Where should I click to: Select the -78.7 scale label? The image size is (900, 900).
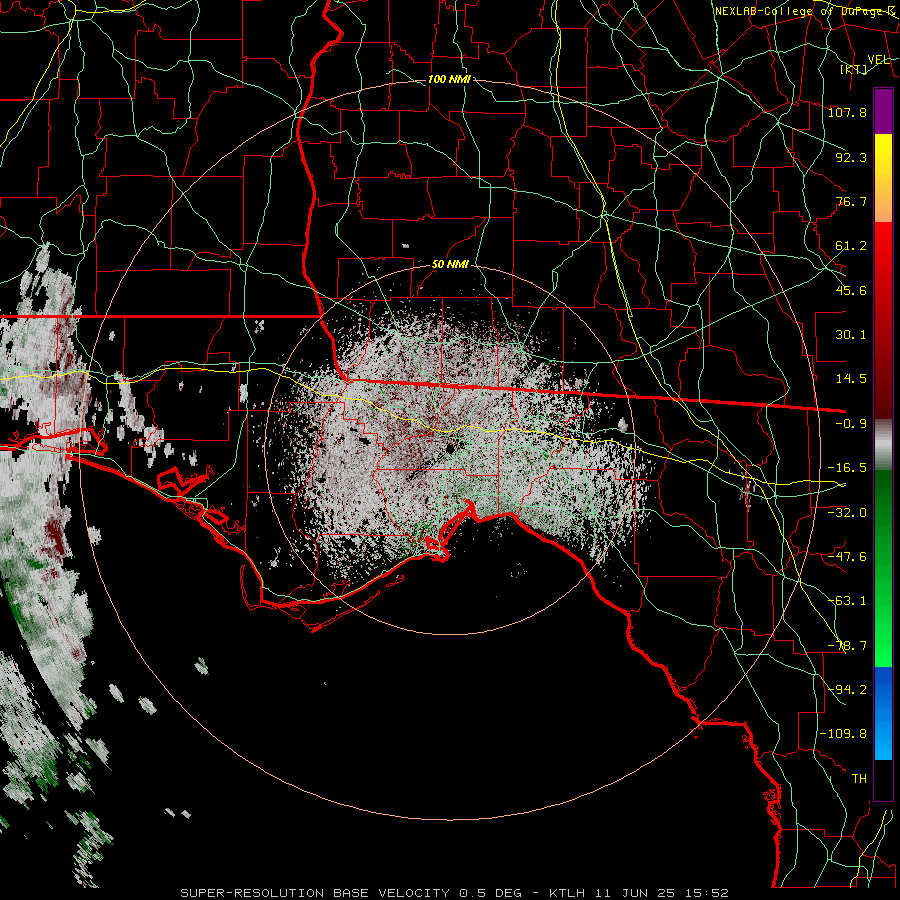847,645
